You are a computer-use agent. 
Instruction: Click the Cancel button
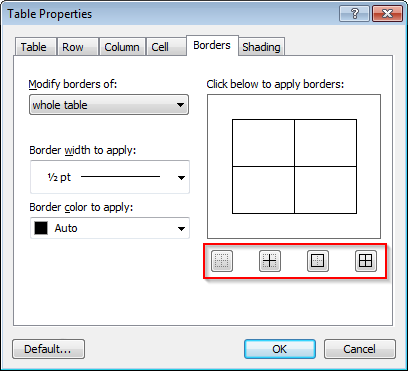(360, 349)
